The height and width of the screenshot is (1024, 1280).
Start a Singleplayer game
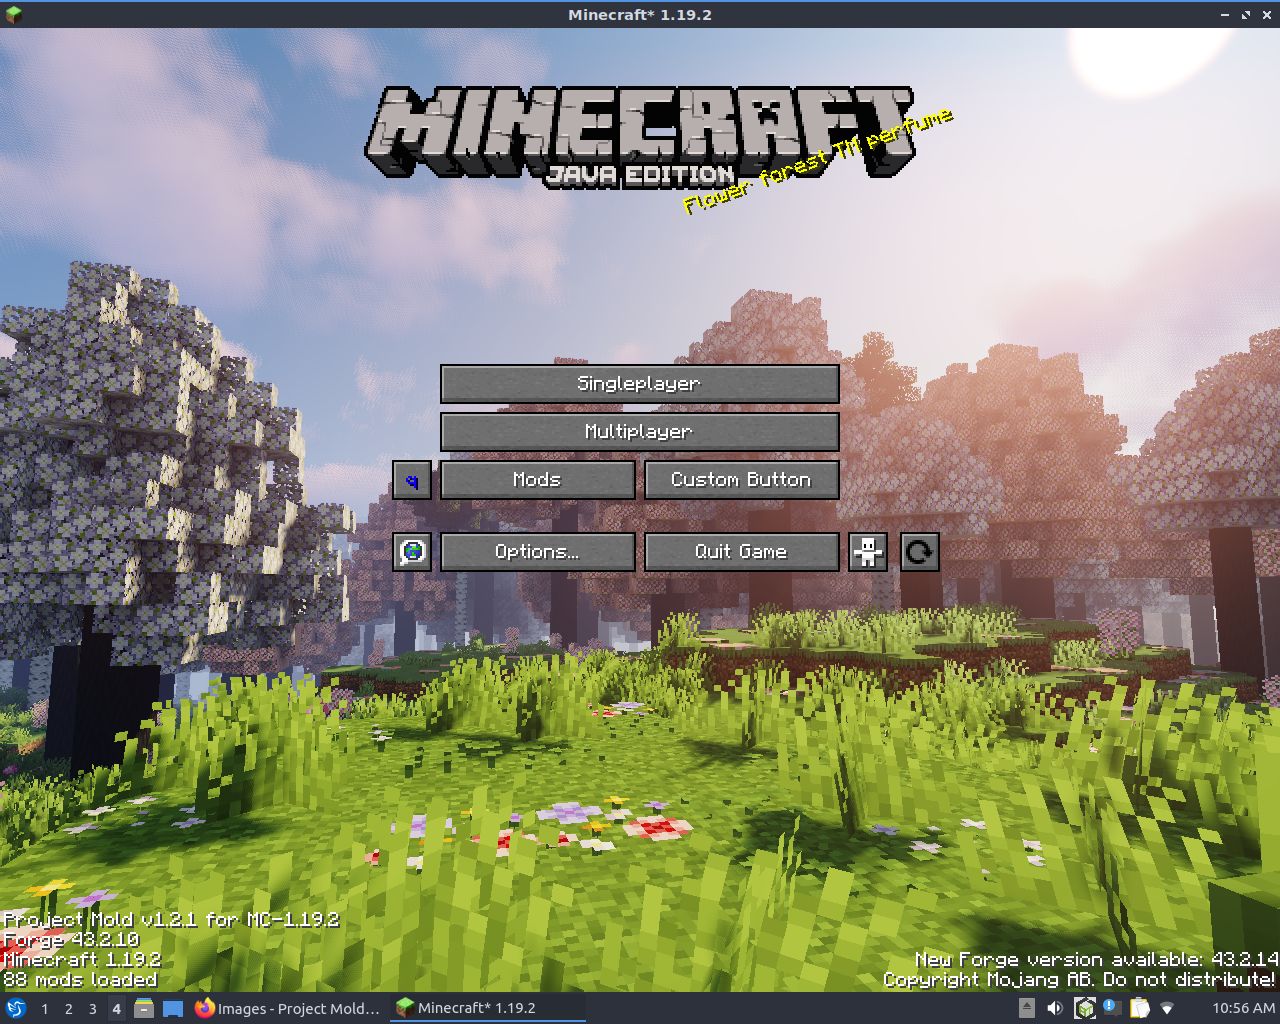pyautogui.click(x=639, y=383)
